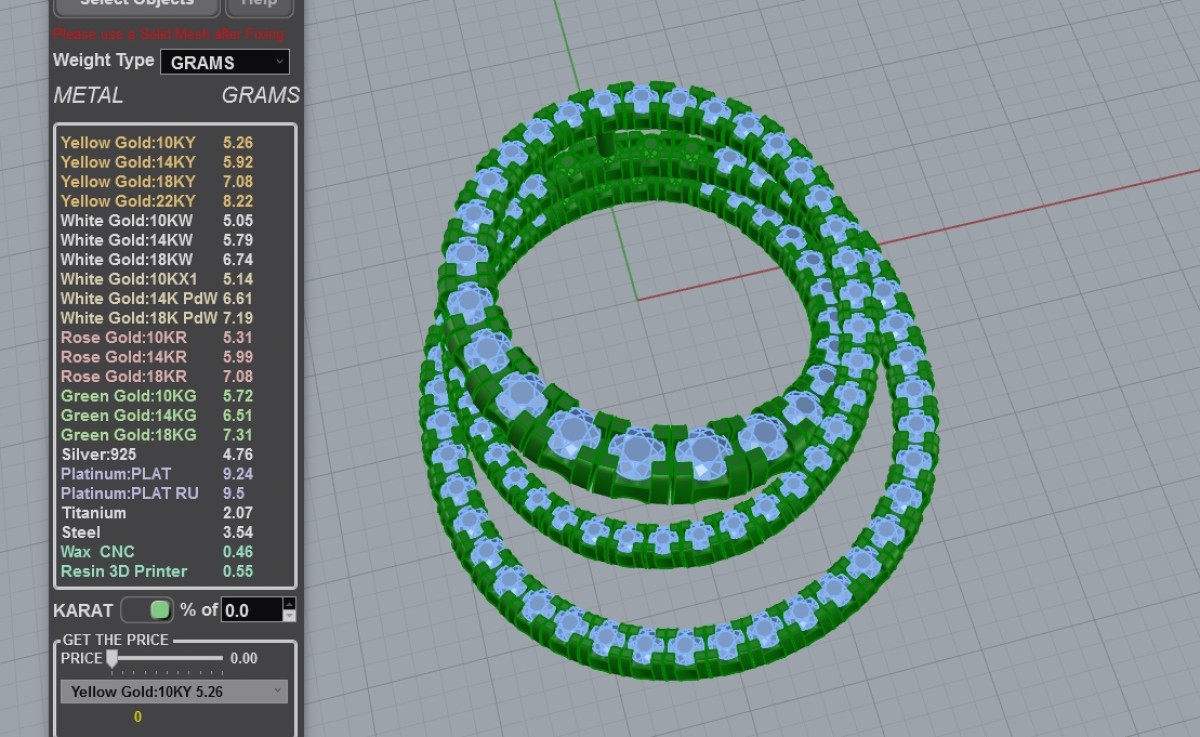Decrease the % of value with down arrow
The image size is (1200, 737).
click(x=290, y=616)
